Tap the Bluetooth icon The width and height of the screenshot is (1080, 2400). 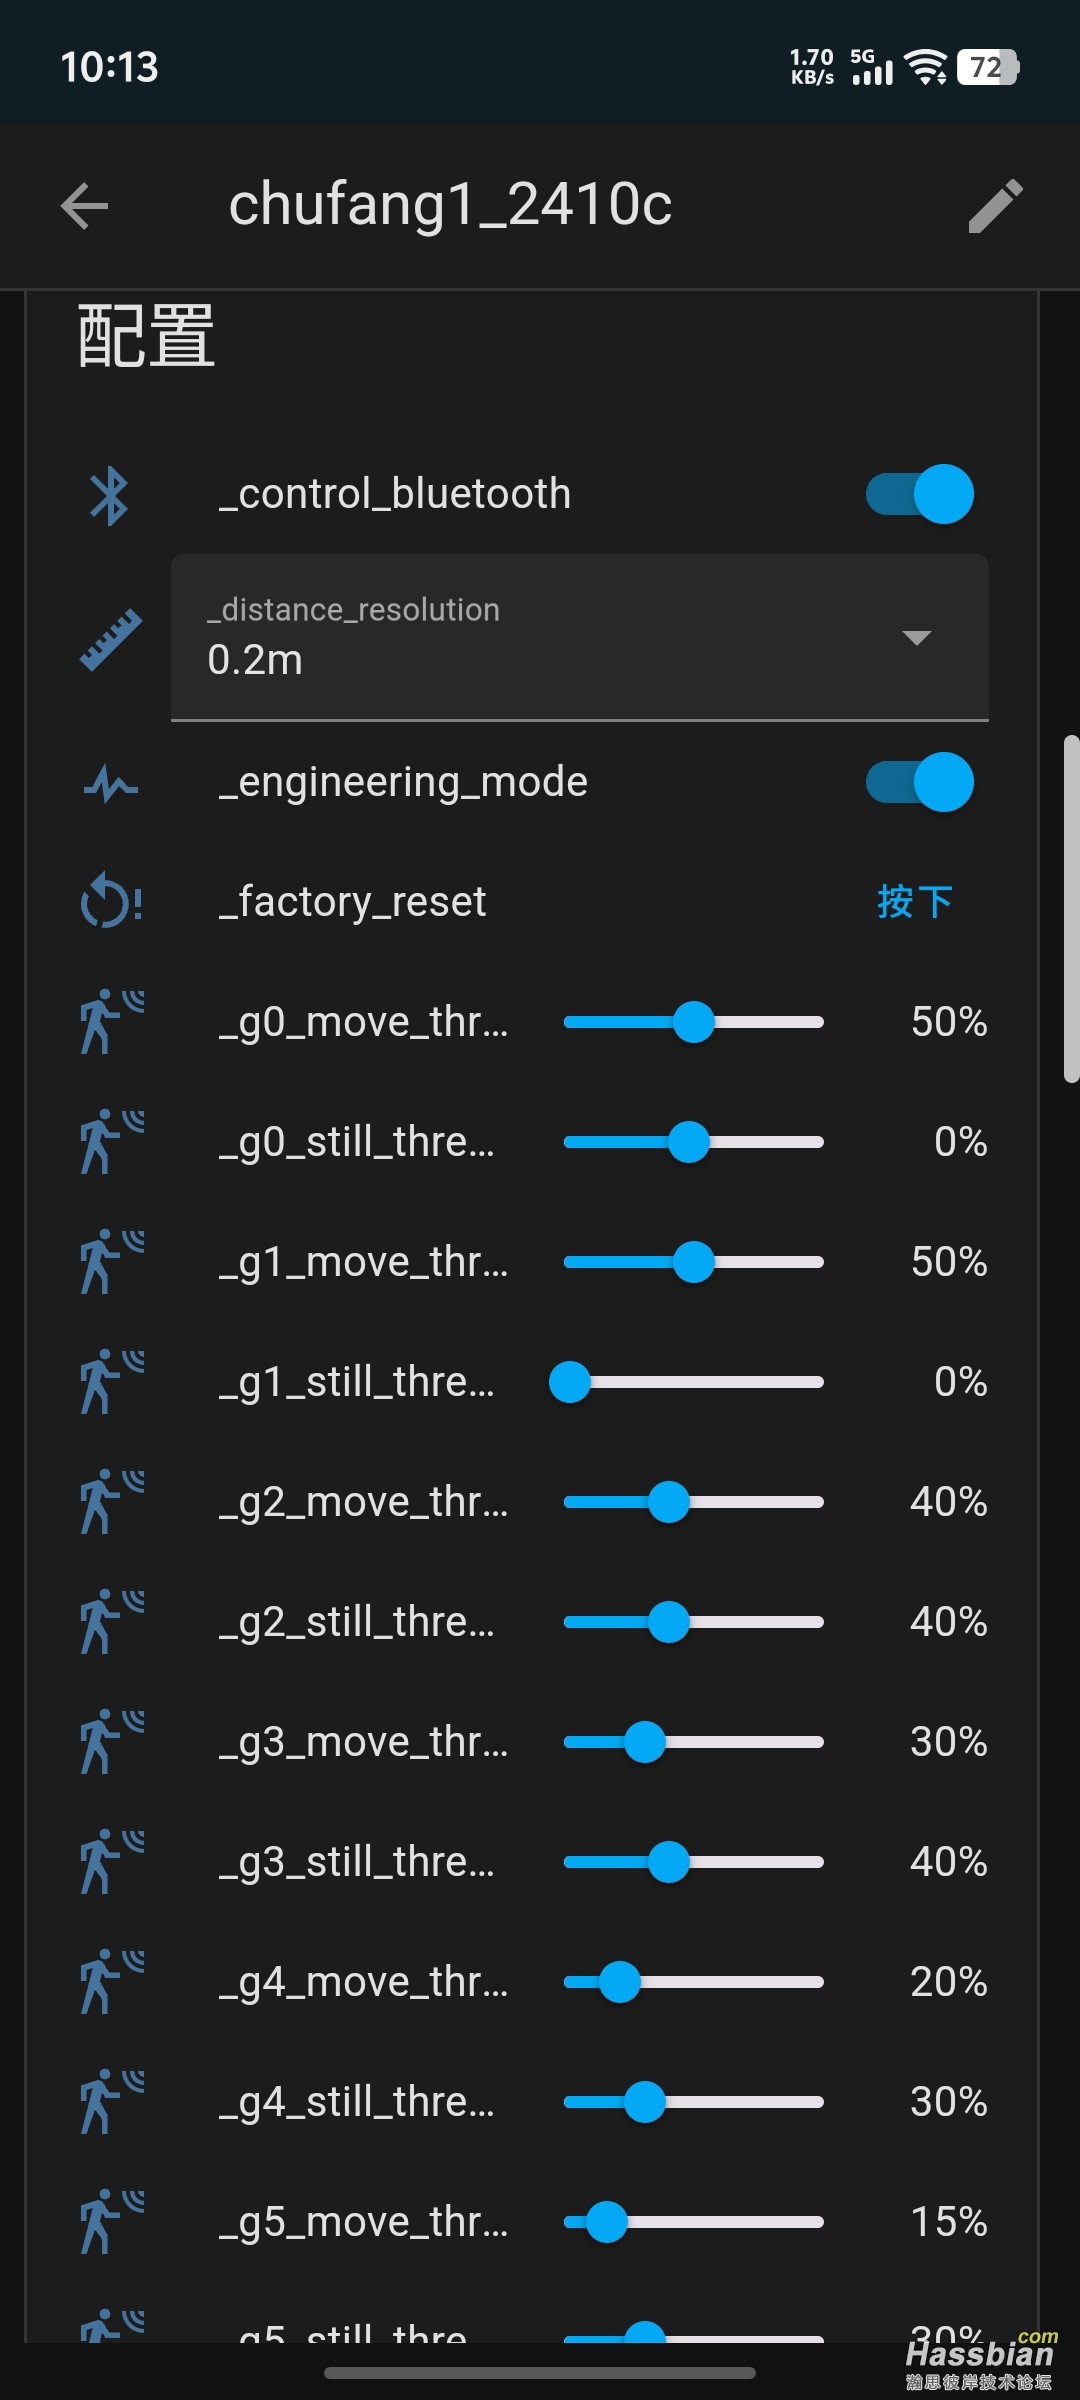coord(110,495)
